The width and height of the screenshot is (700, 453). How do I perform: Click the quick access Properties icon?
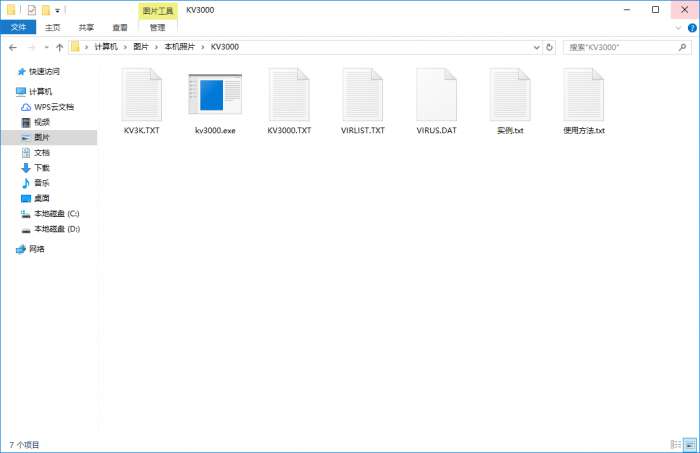click(x=32, y=10)
